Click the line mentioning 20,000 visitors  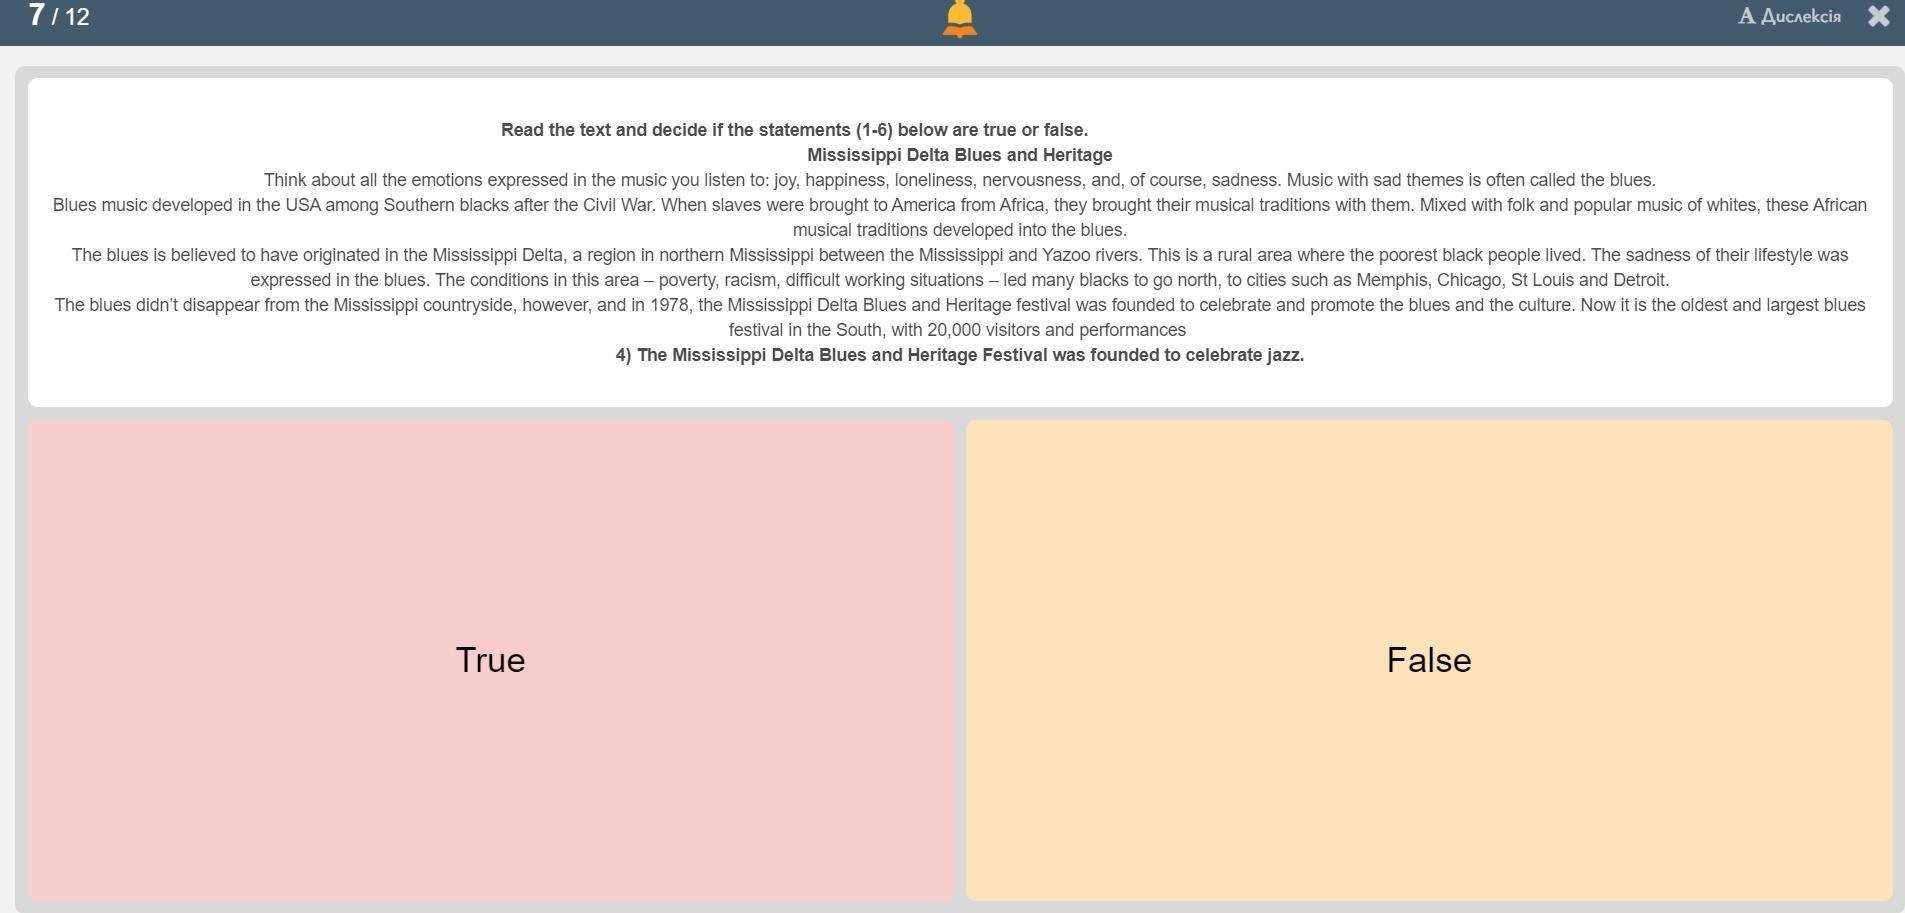957,330
